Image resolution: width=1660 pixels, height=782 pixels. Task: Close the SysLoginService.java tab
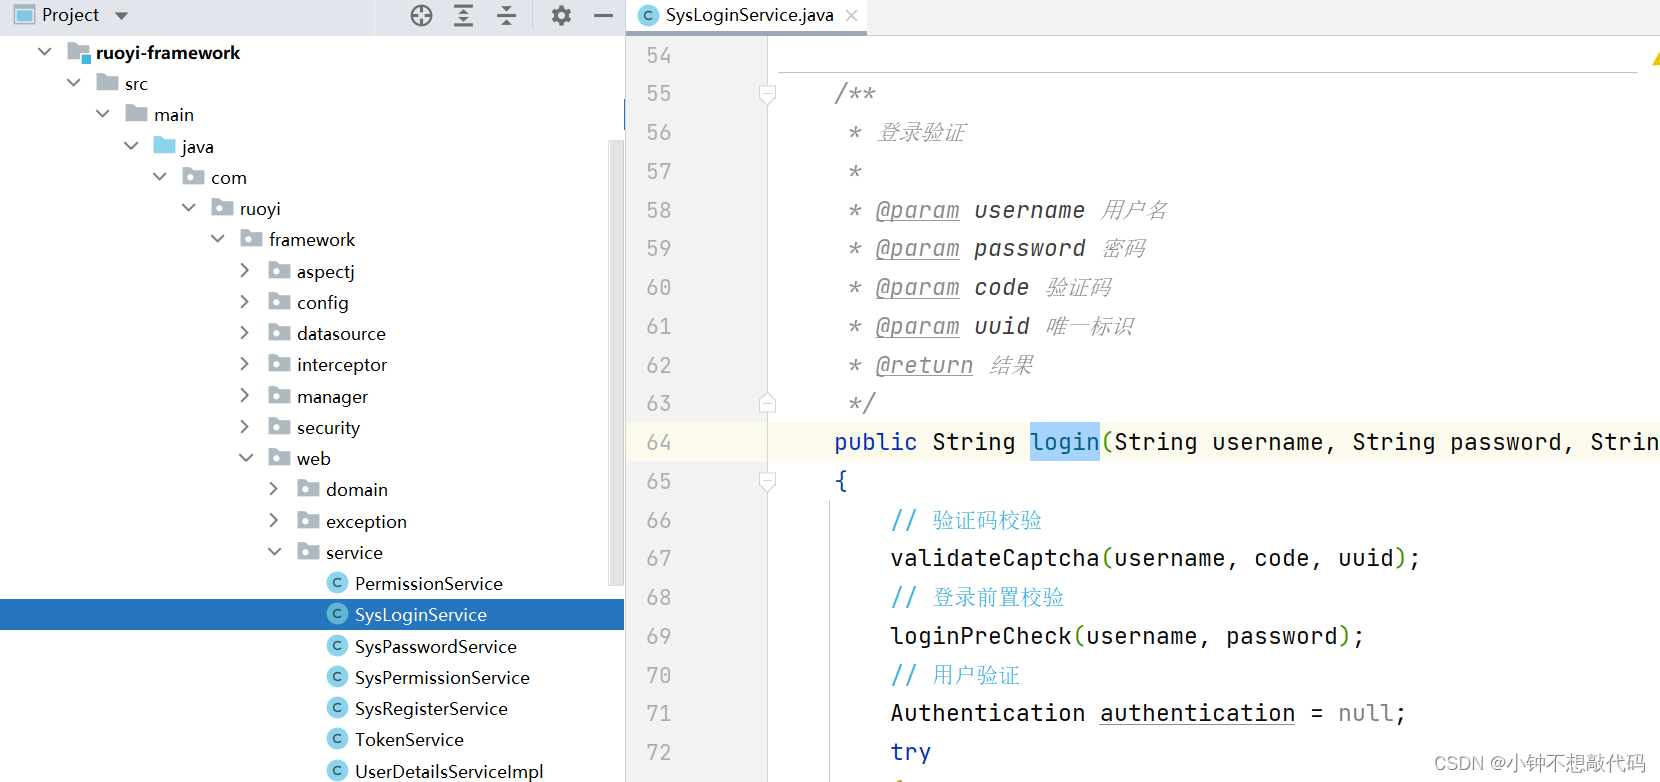click(851, 15)
